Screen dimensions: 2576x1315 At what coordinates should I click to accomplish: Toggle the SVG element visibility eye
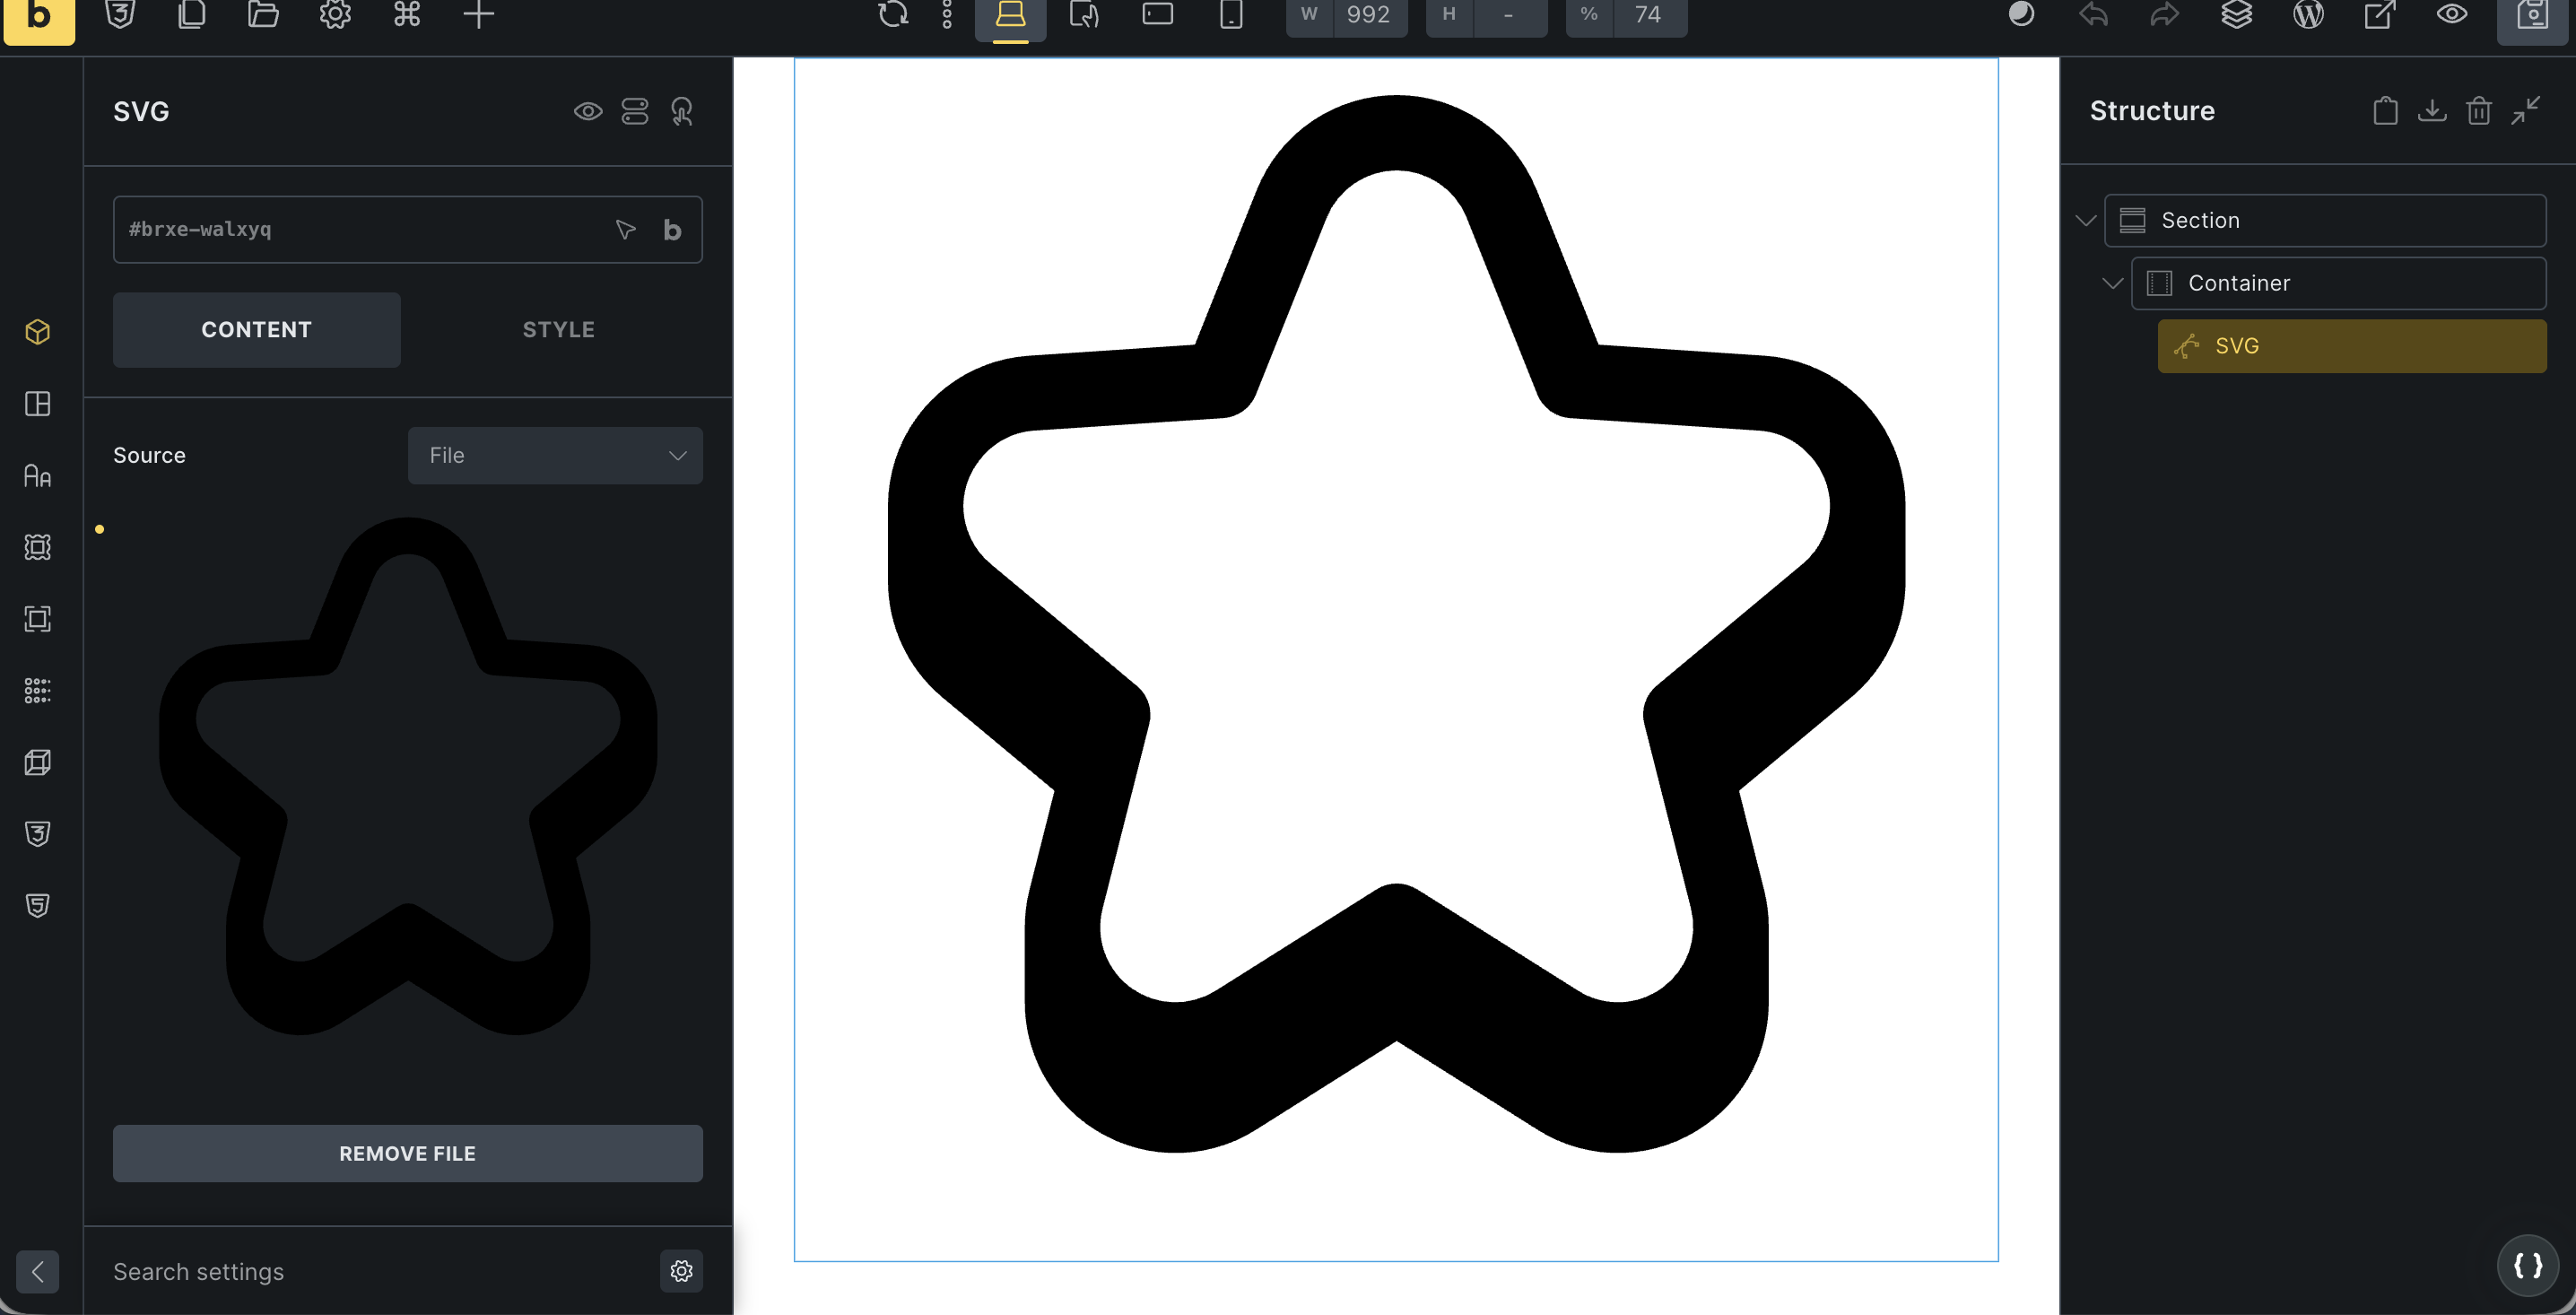pyautogui.click(x=588, y=111)
